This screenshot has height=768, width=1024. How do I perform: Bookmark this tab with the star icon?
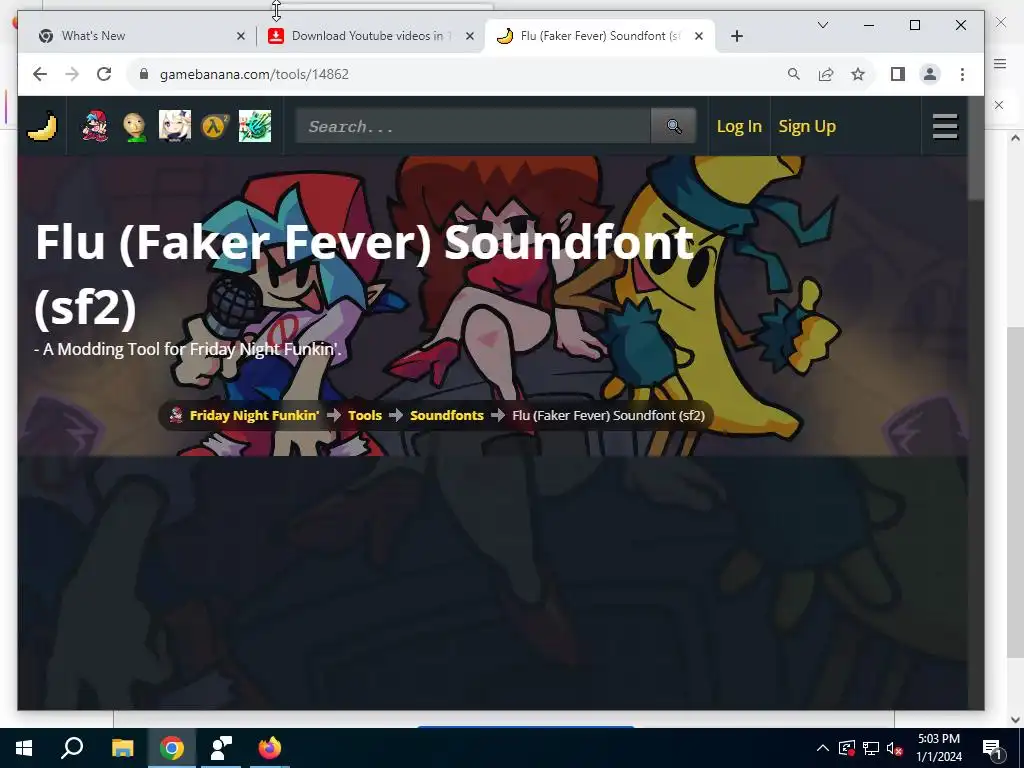[857, 74]
